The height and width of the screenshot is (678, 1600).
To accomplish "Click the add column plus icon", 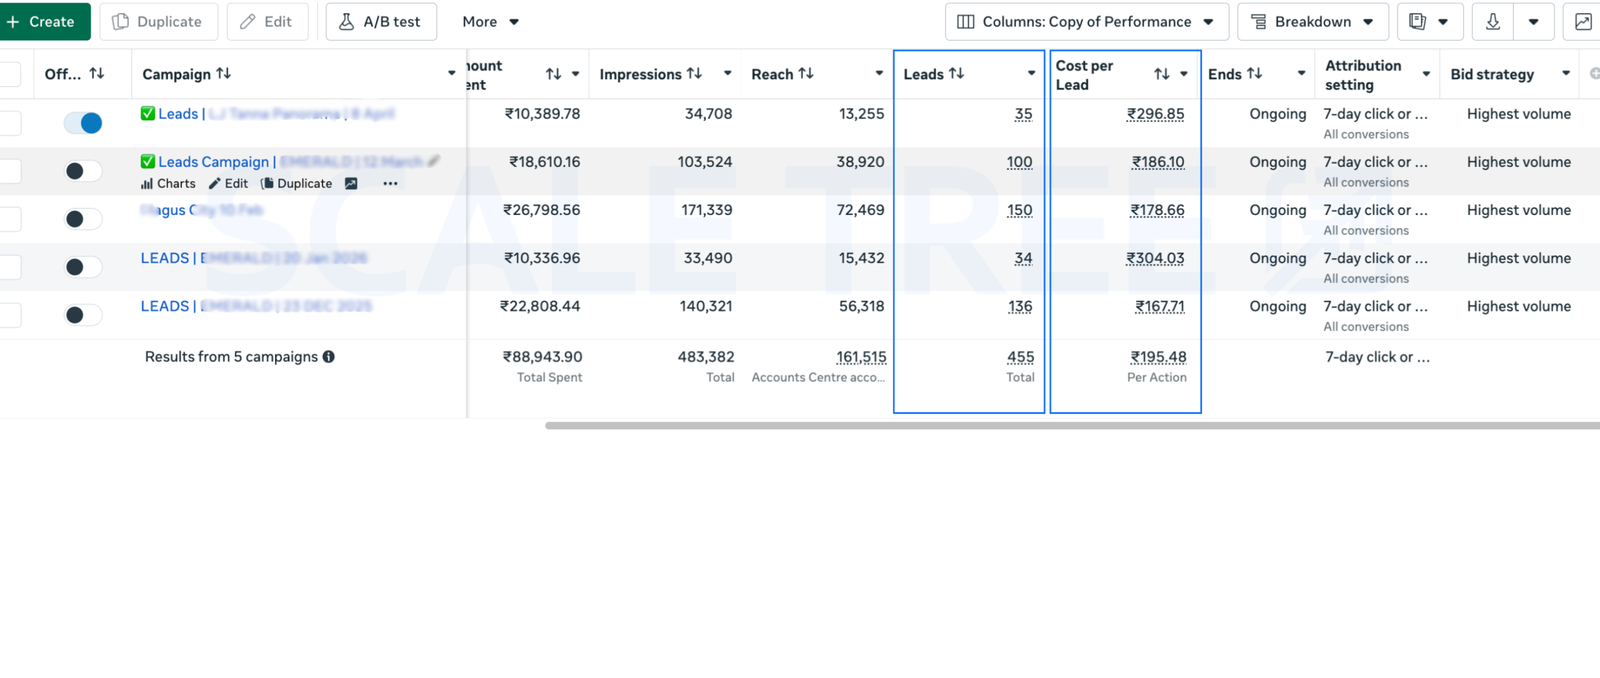I will [x=1594, y=73].
